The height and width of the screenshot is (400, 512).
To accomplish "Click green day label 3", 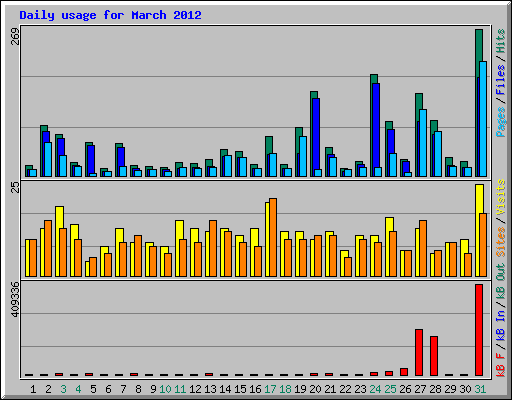I will pos(63,389).
